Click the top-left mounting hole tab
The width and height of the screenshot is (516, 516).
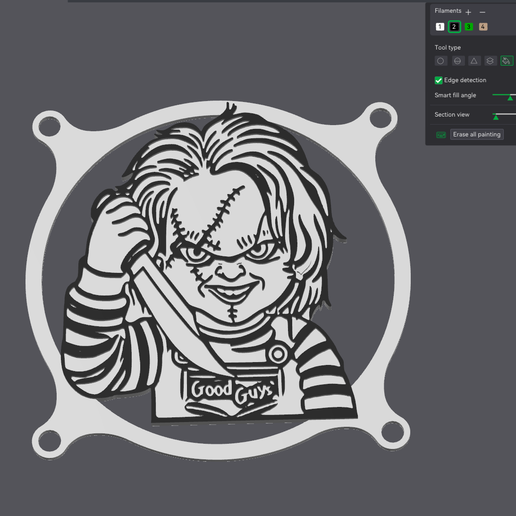tap(49, 126)
